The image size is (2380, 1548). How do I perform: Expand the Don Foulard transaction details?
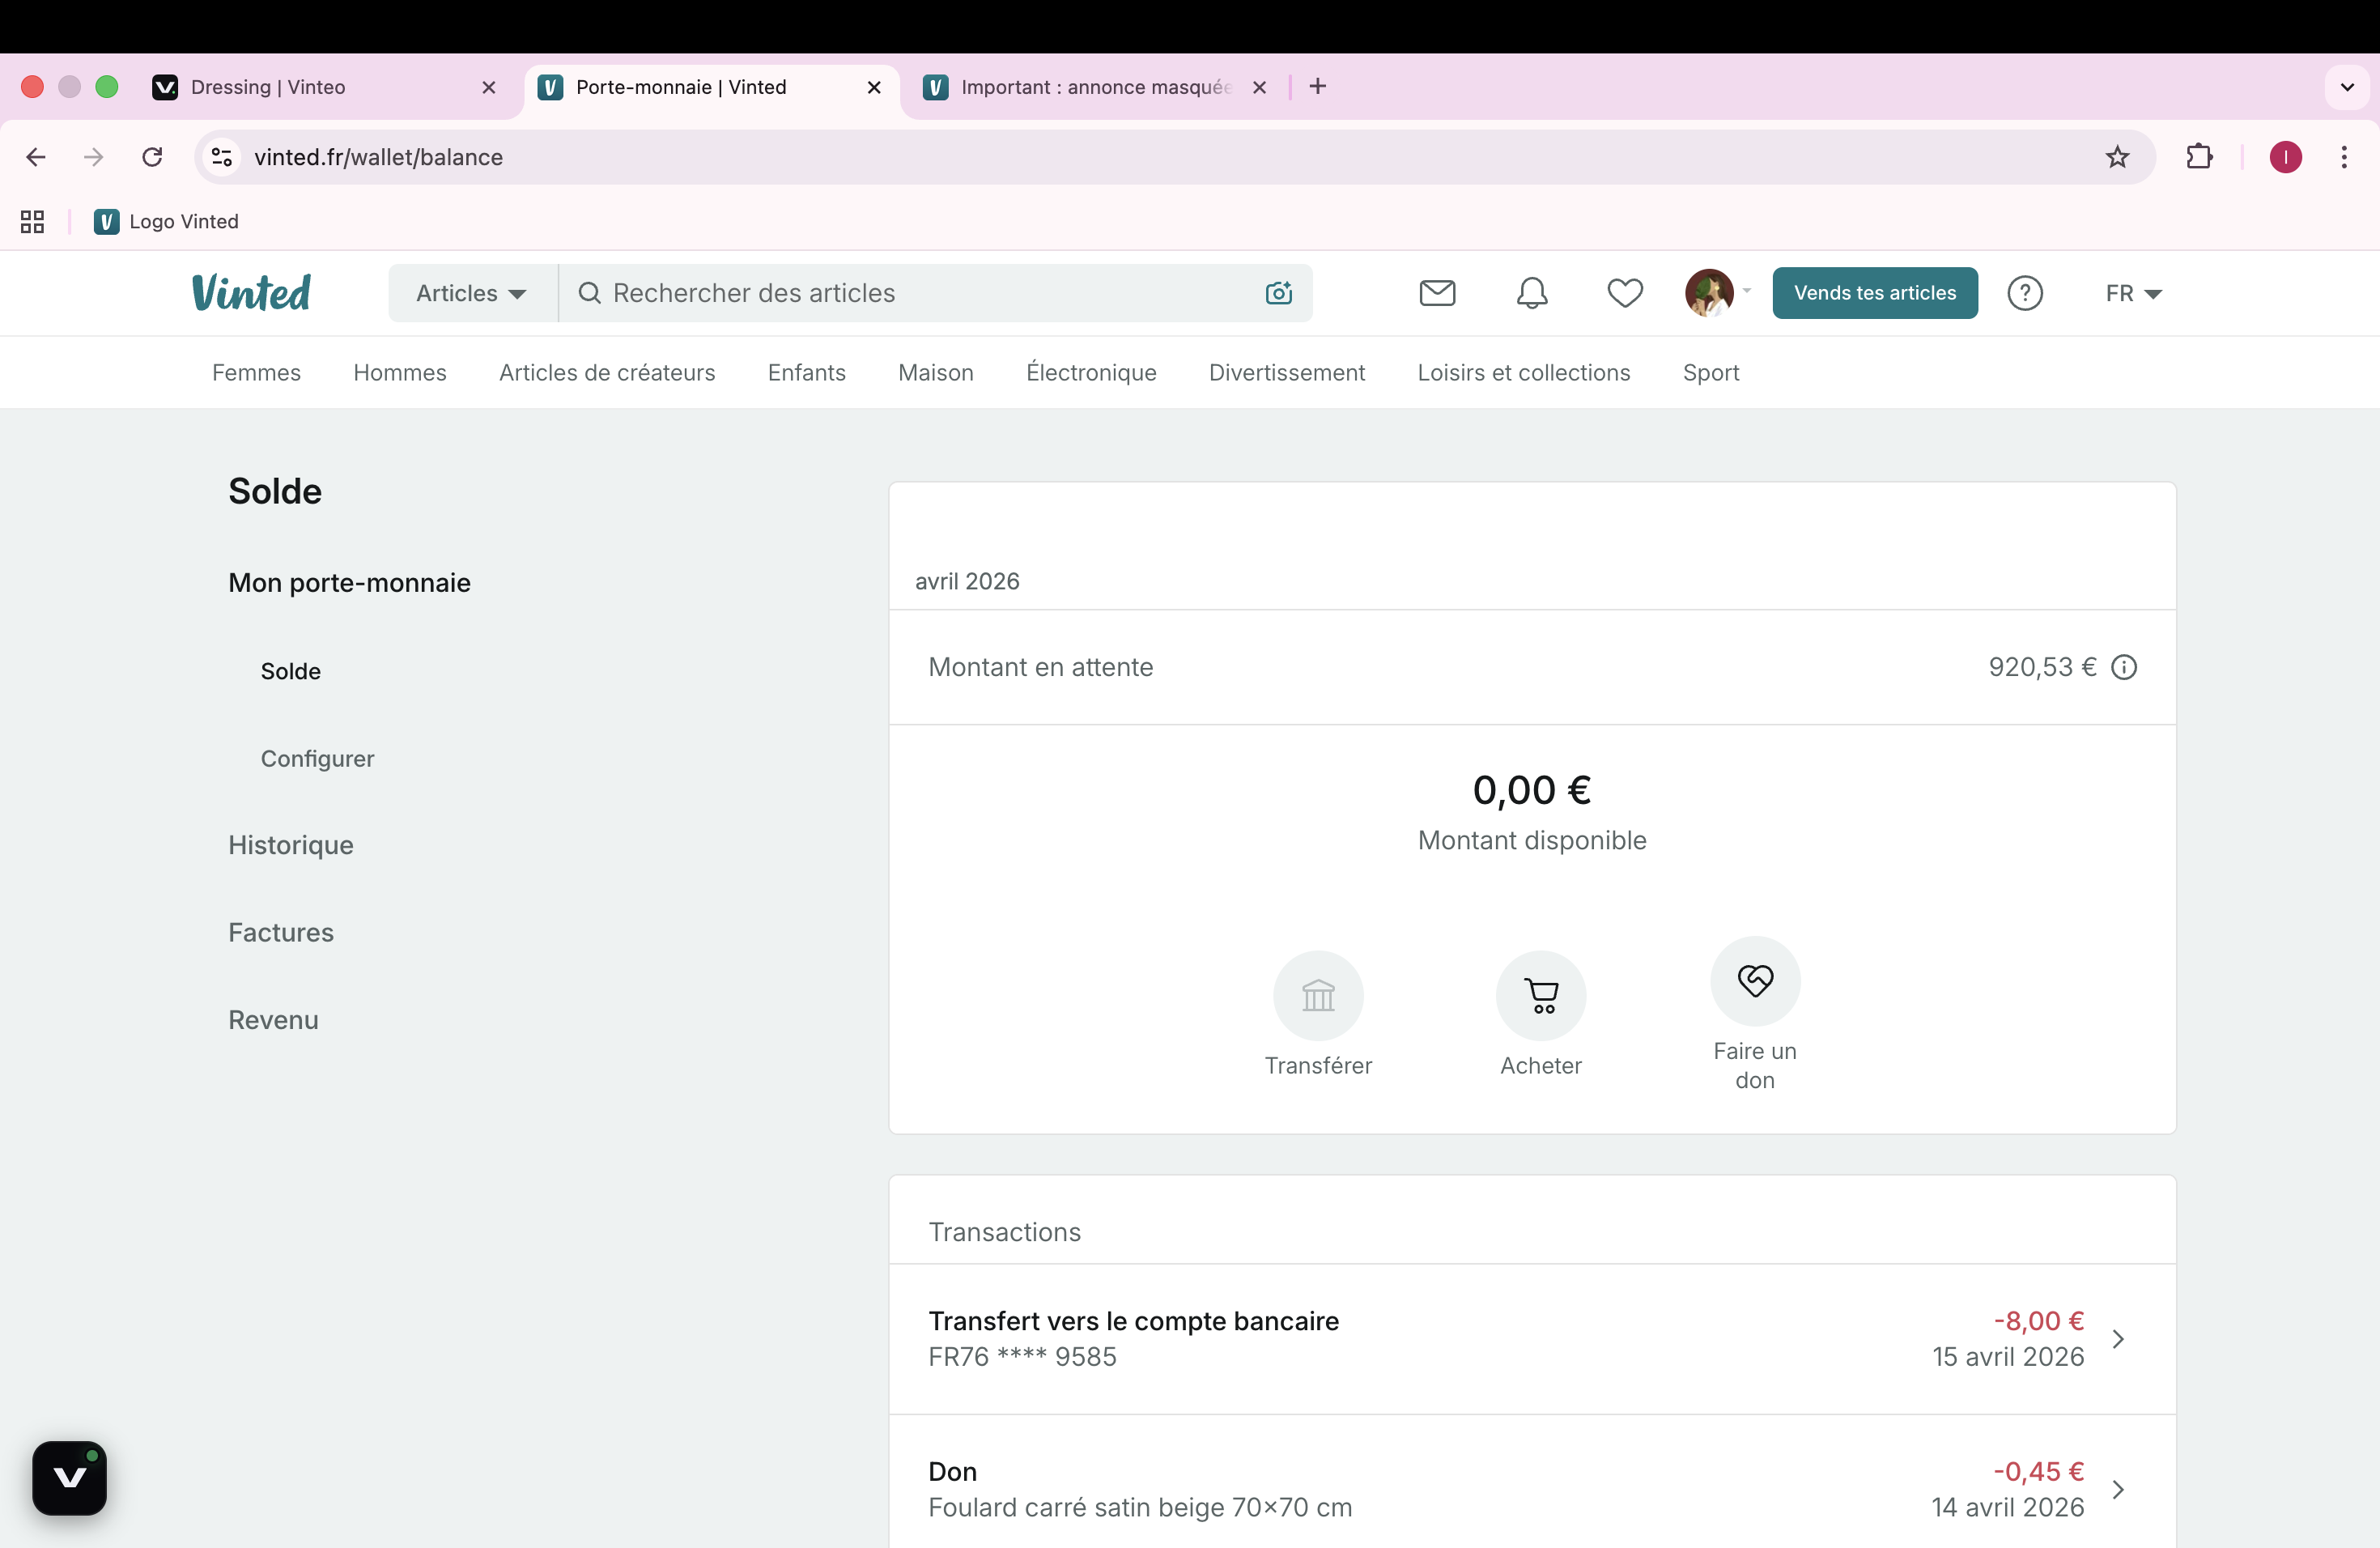click(x=2118, y=1489)
